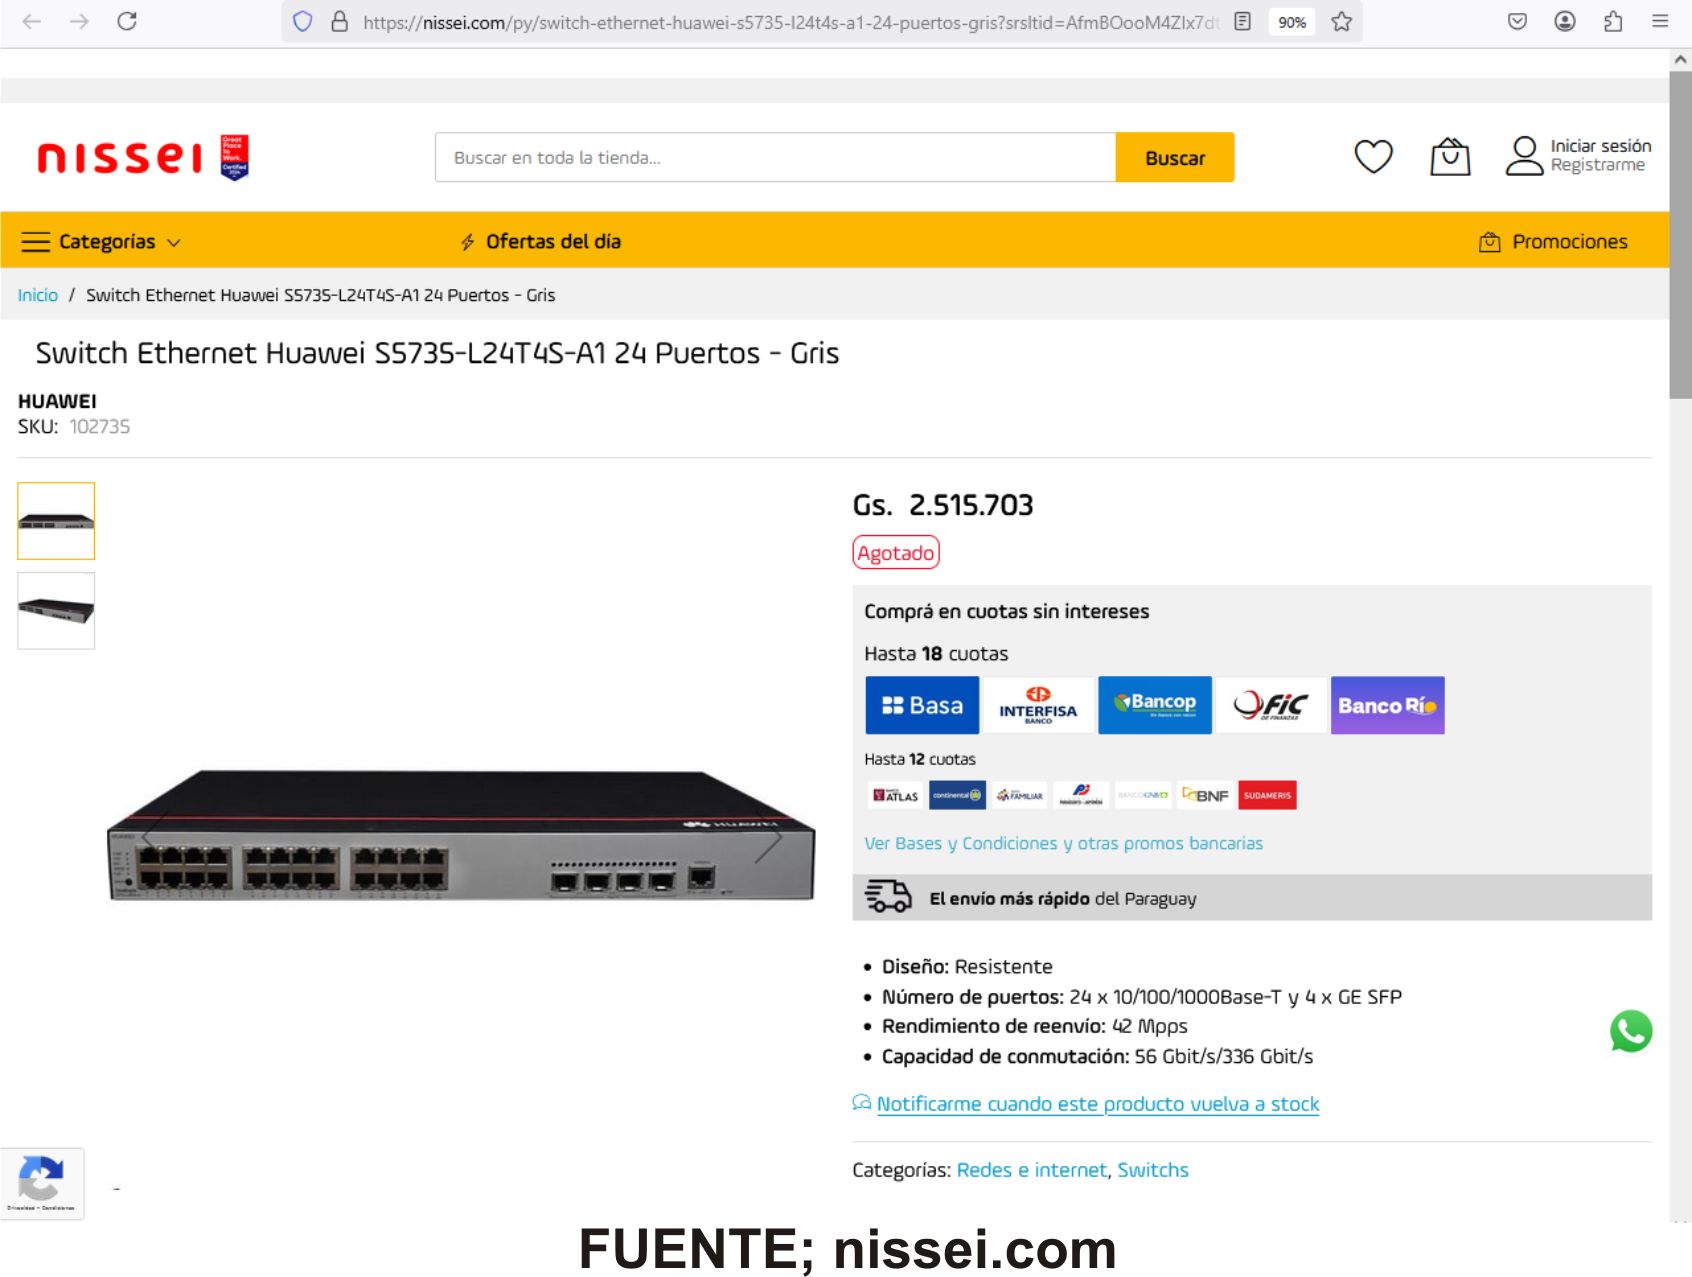This screenshot has height=1277, width=1692.
Task: Expand the Categorías dropdown menu
Action: click(102, 242)
